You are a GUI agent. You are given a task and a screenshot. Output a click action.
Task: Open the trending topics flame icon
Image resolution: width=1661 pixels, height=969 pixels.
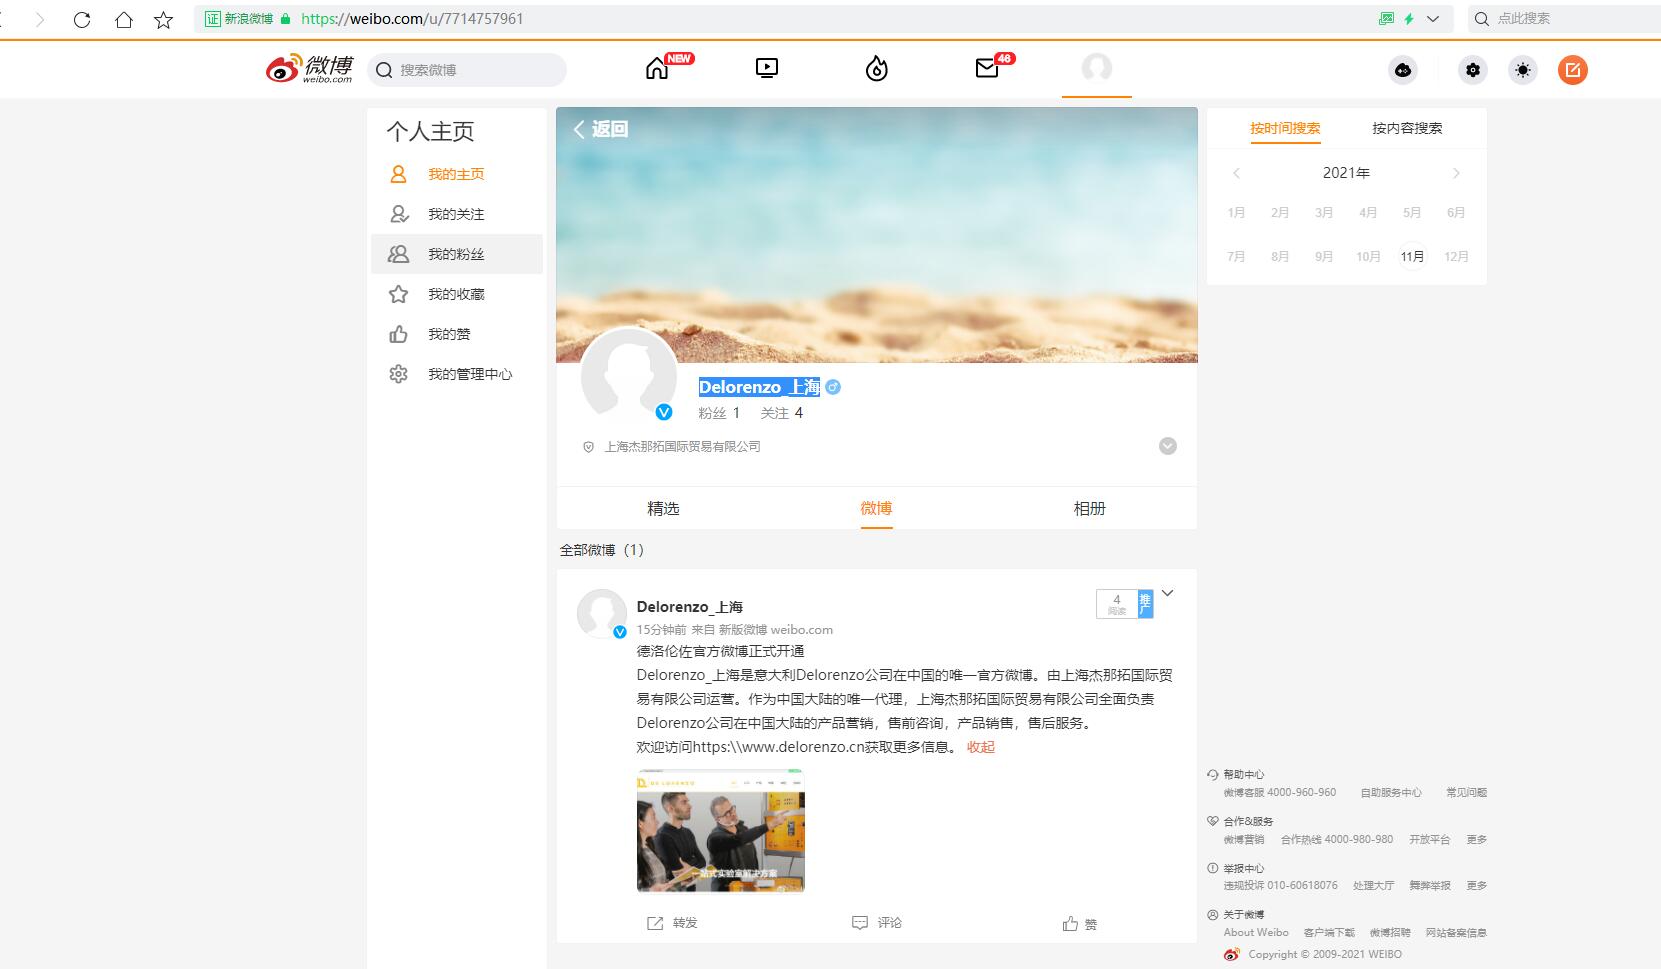[x=876, y=68]
